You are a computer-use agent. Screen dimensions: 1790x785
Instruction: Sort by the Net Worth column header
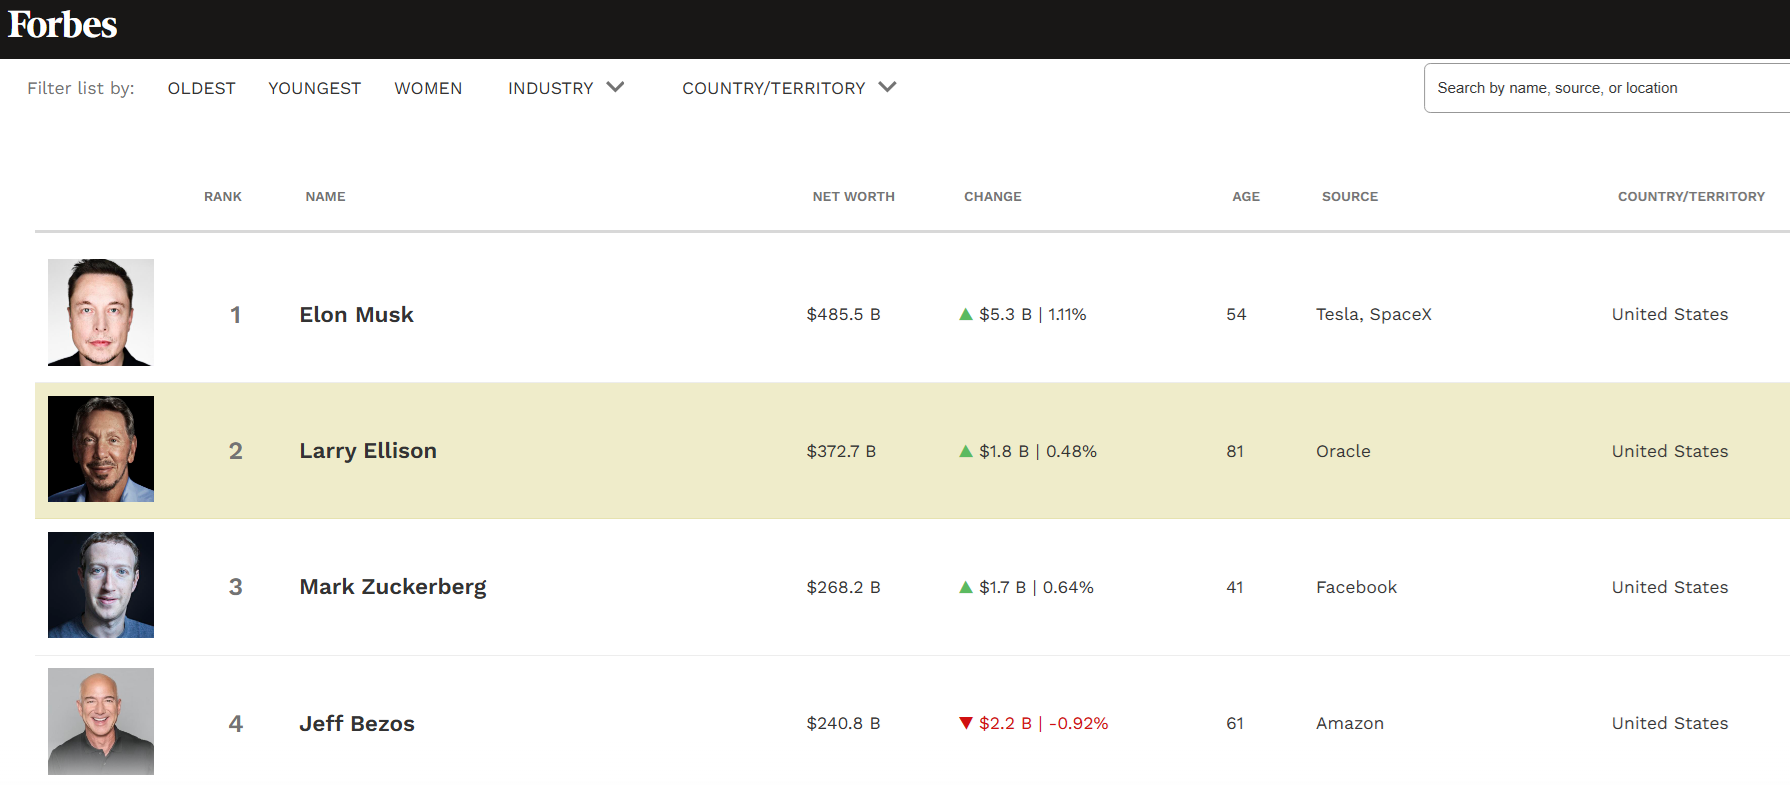tap(853, 197)
